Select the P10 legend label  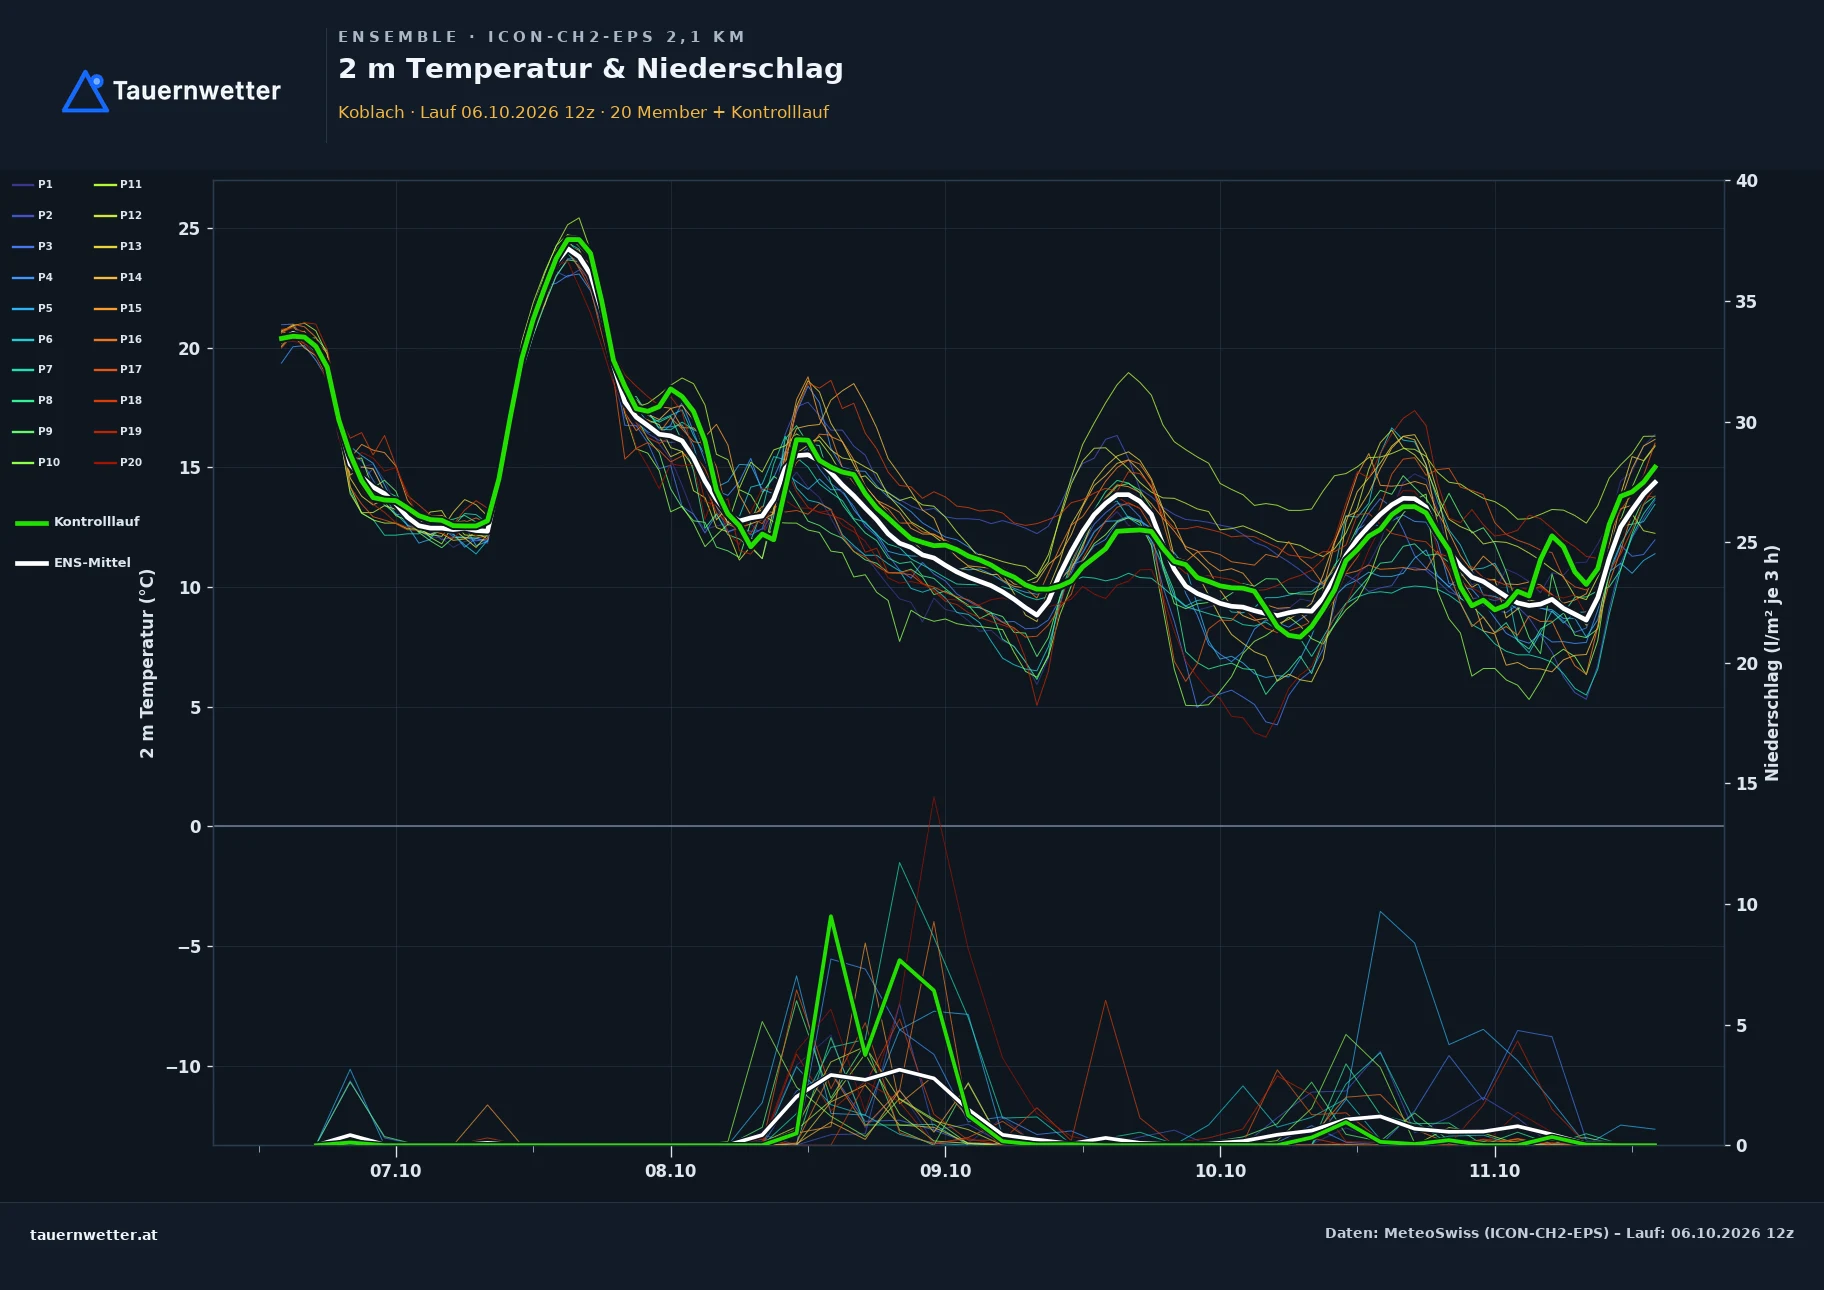click(49, 463)
